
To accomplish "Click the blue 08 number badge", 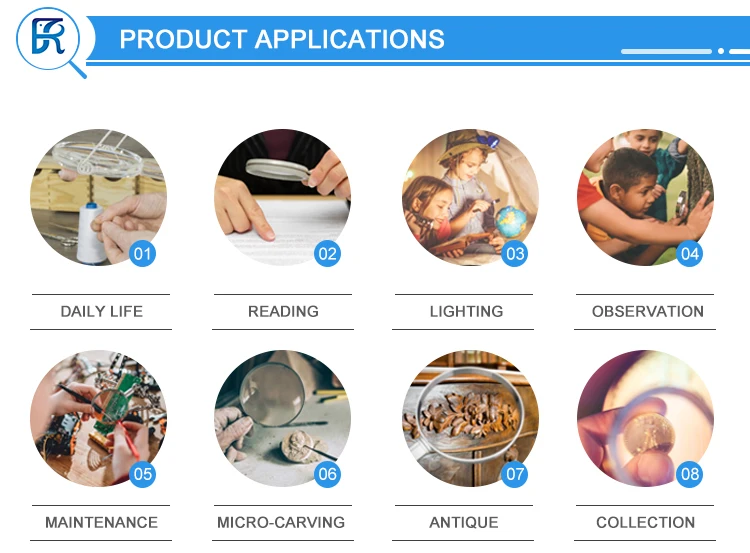I will pos(690,474).
